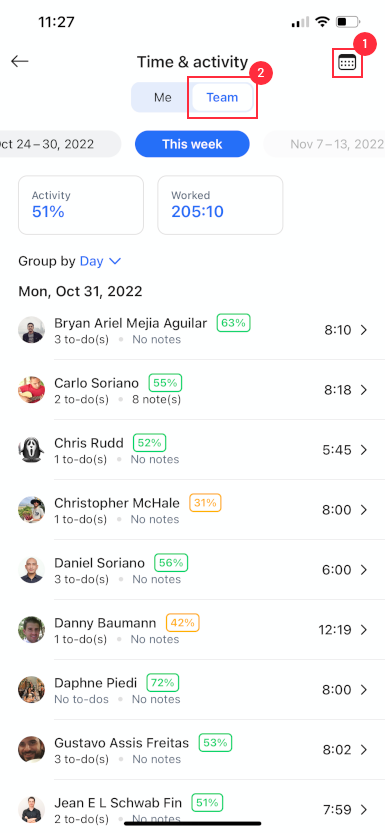Expand Danny Baumann's 12:19 entry chevron
The image size is (385, 833).
coord(364,630)
